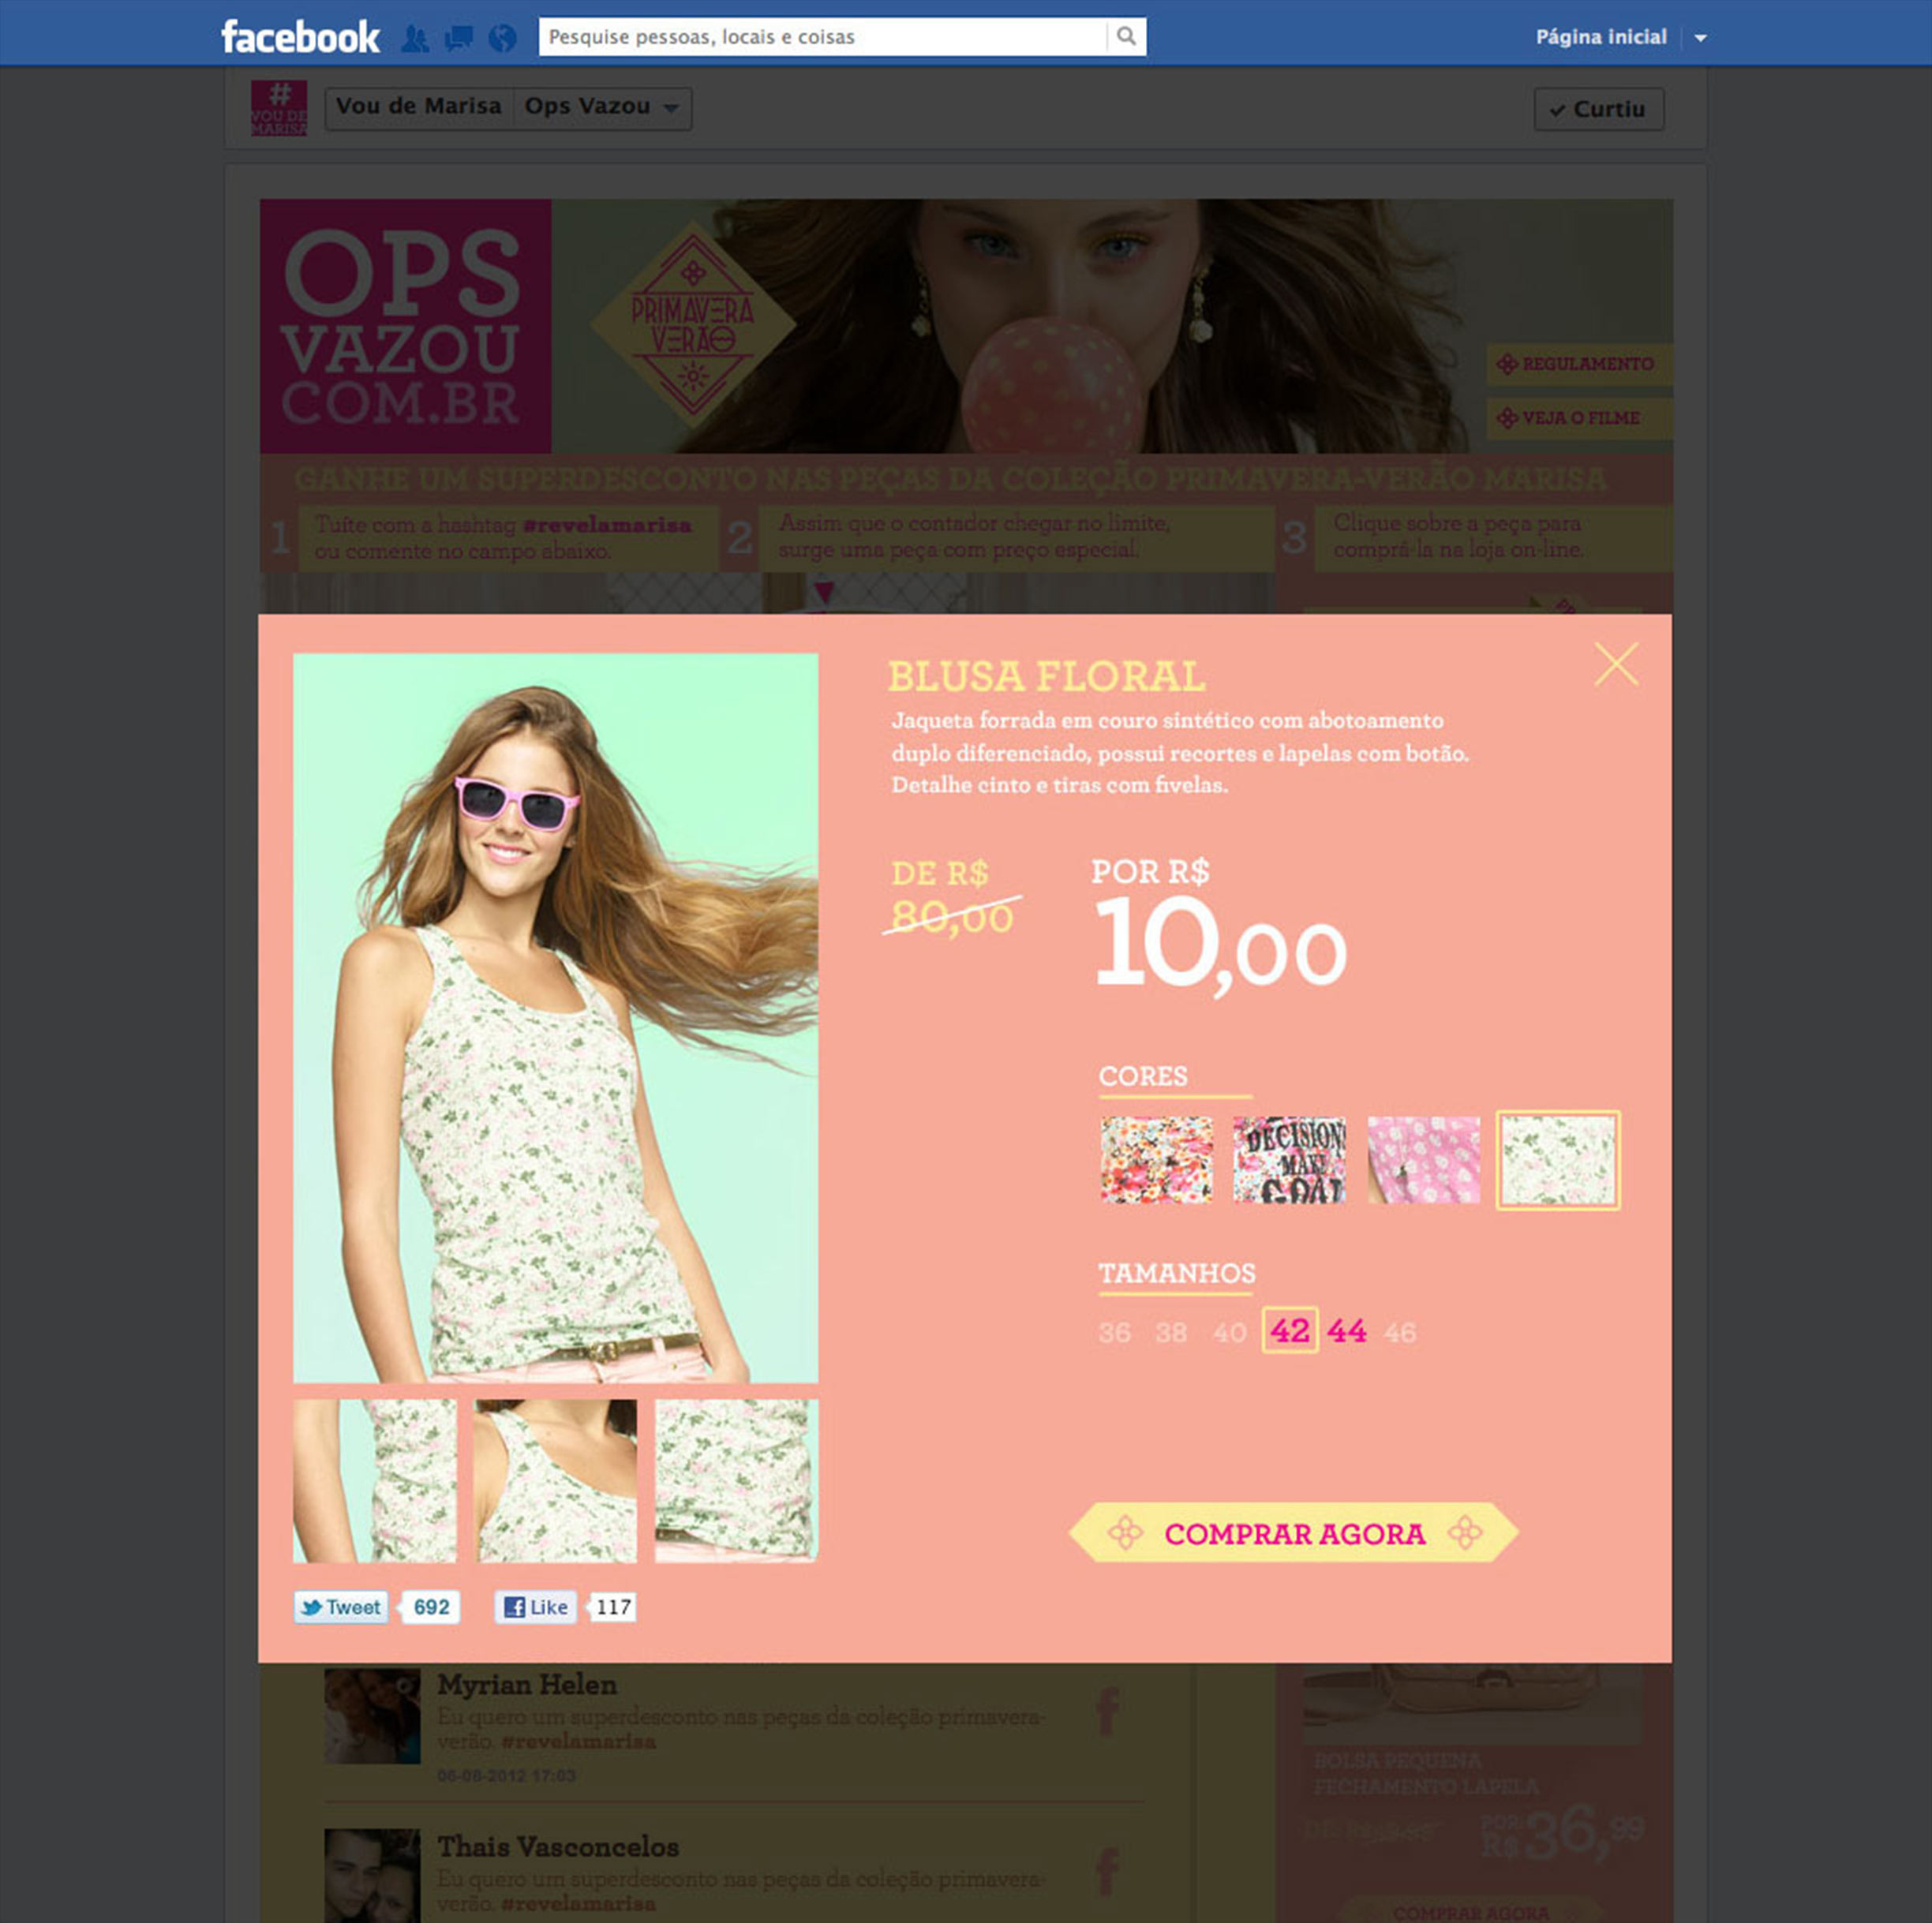Click the Tamanhos heading
1932x1923 pixels.
pos(1177,1273)
